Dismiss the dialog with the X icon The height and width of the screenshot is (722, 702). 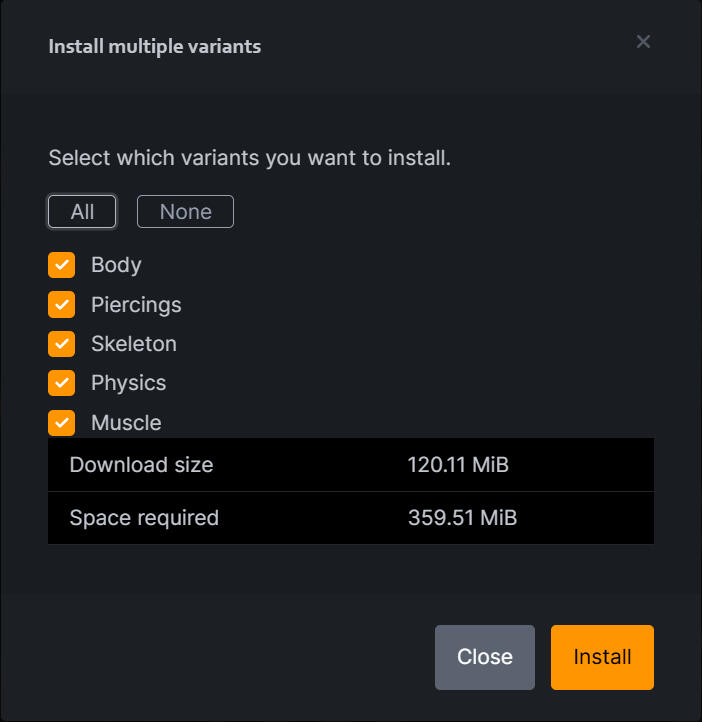point(643,41)
